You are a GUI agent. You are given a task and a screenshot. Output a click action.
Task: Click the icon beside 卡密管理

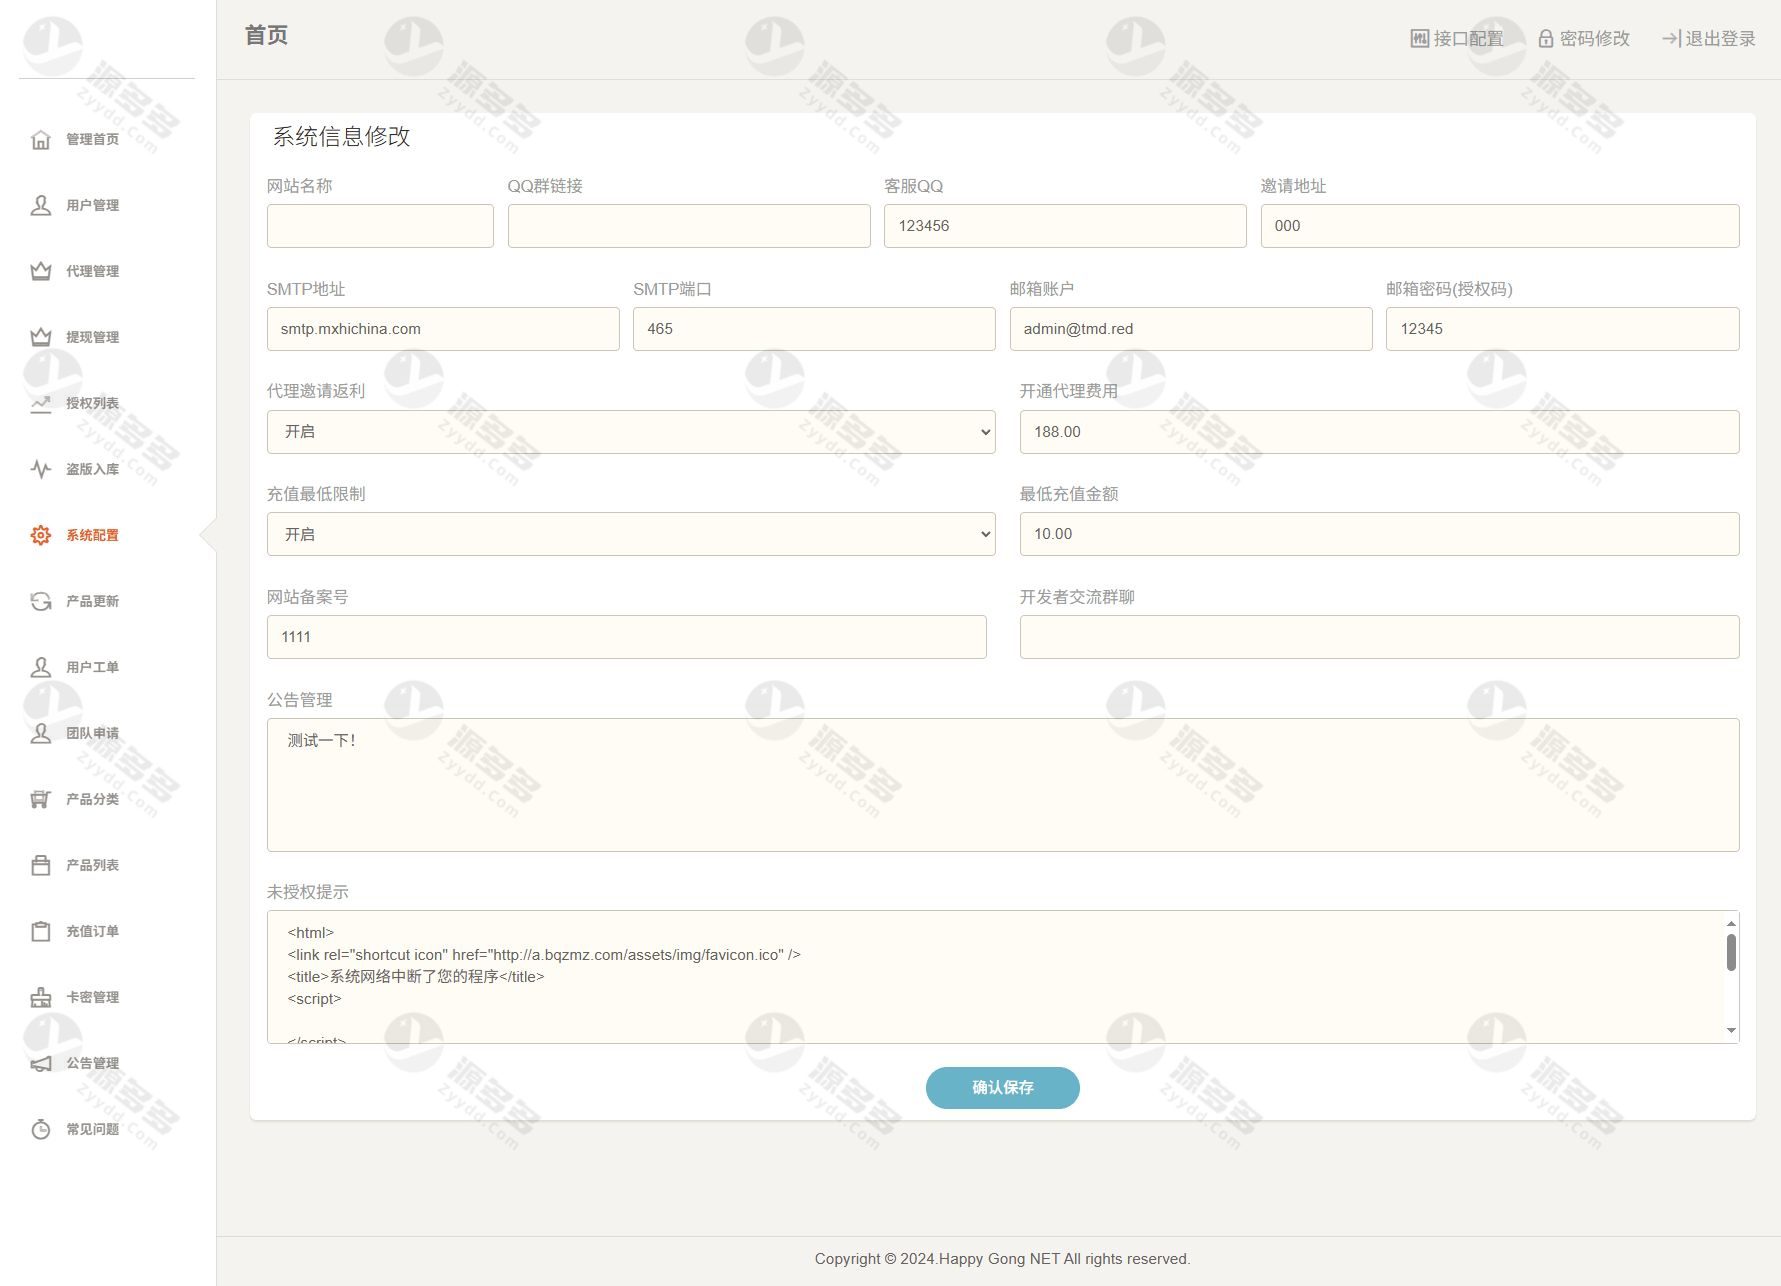[40, 997]
